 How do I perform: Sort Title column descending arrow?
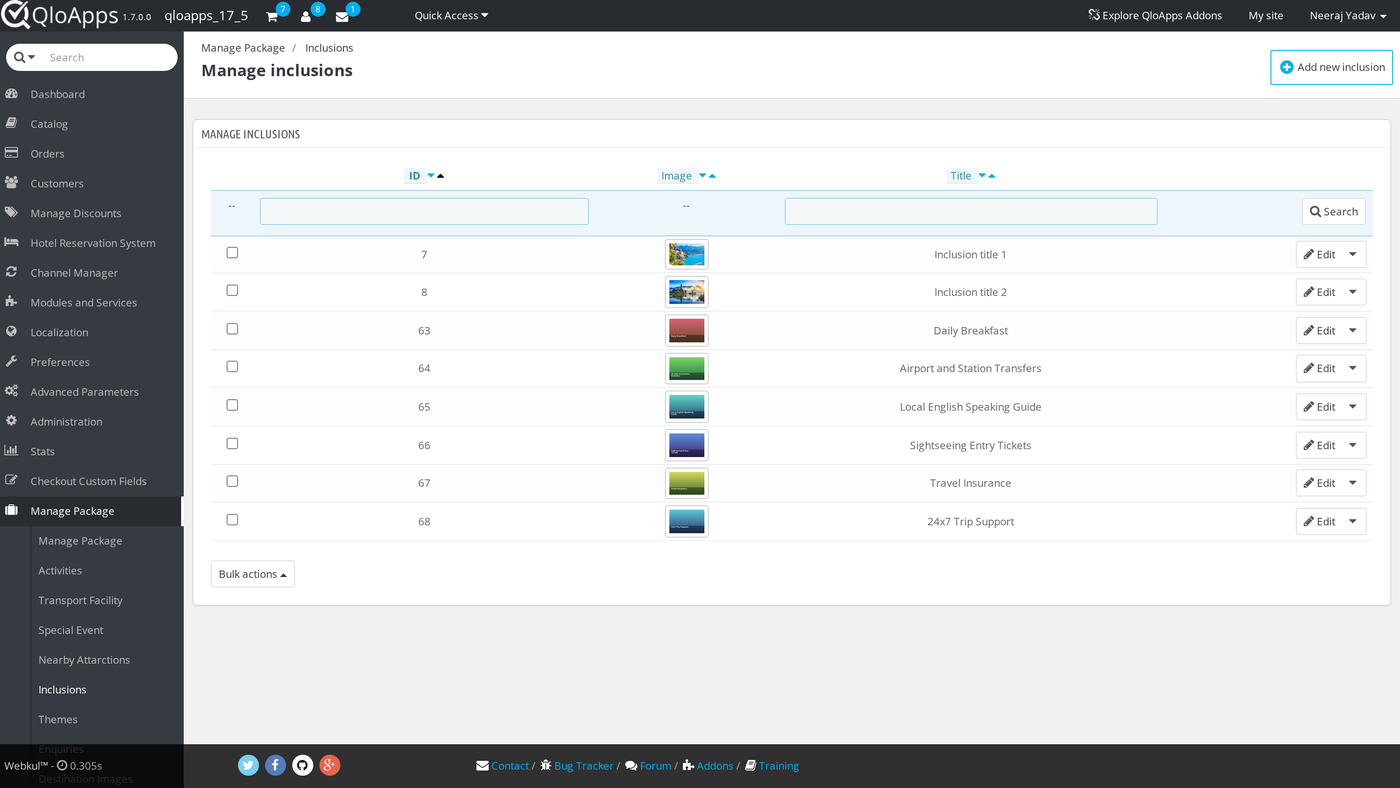[982, 176]
